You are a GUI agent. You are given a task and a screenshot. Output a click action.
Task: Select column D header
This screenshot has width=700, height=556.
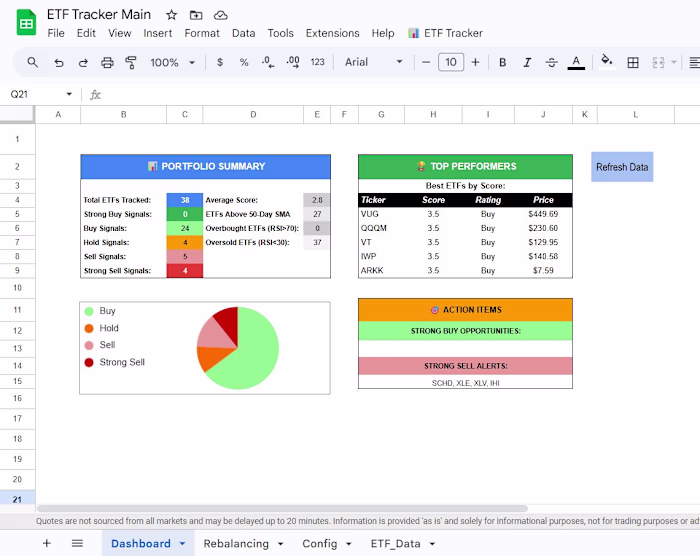pyautogui.click(x=253, y=114)
